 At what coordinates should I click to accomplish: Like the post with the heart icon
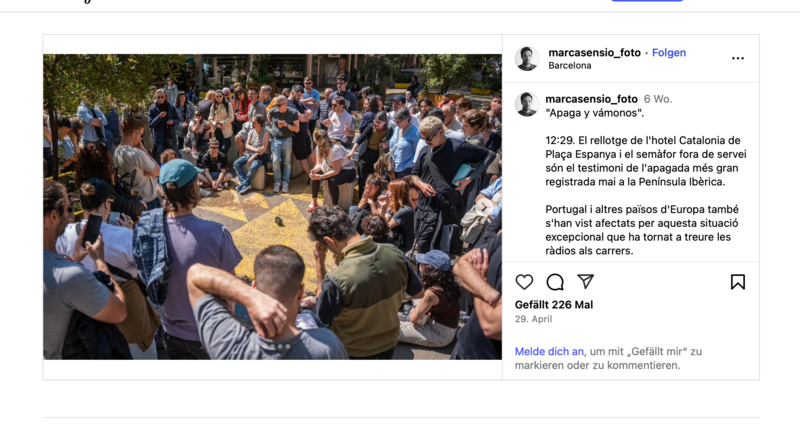tap(524, 282)
